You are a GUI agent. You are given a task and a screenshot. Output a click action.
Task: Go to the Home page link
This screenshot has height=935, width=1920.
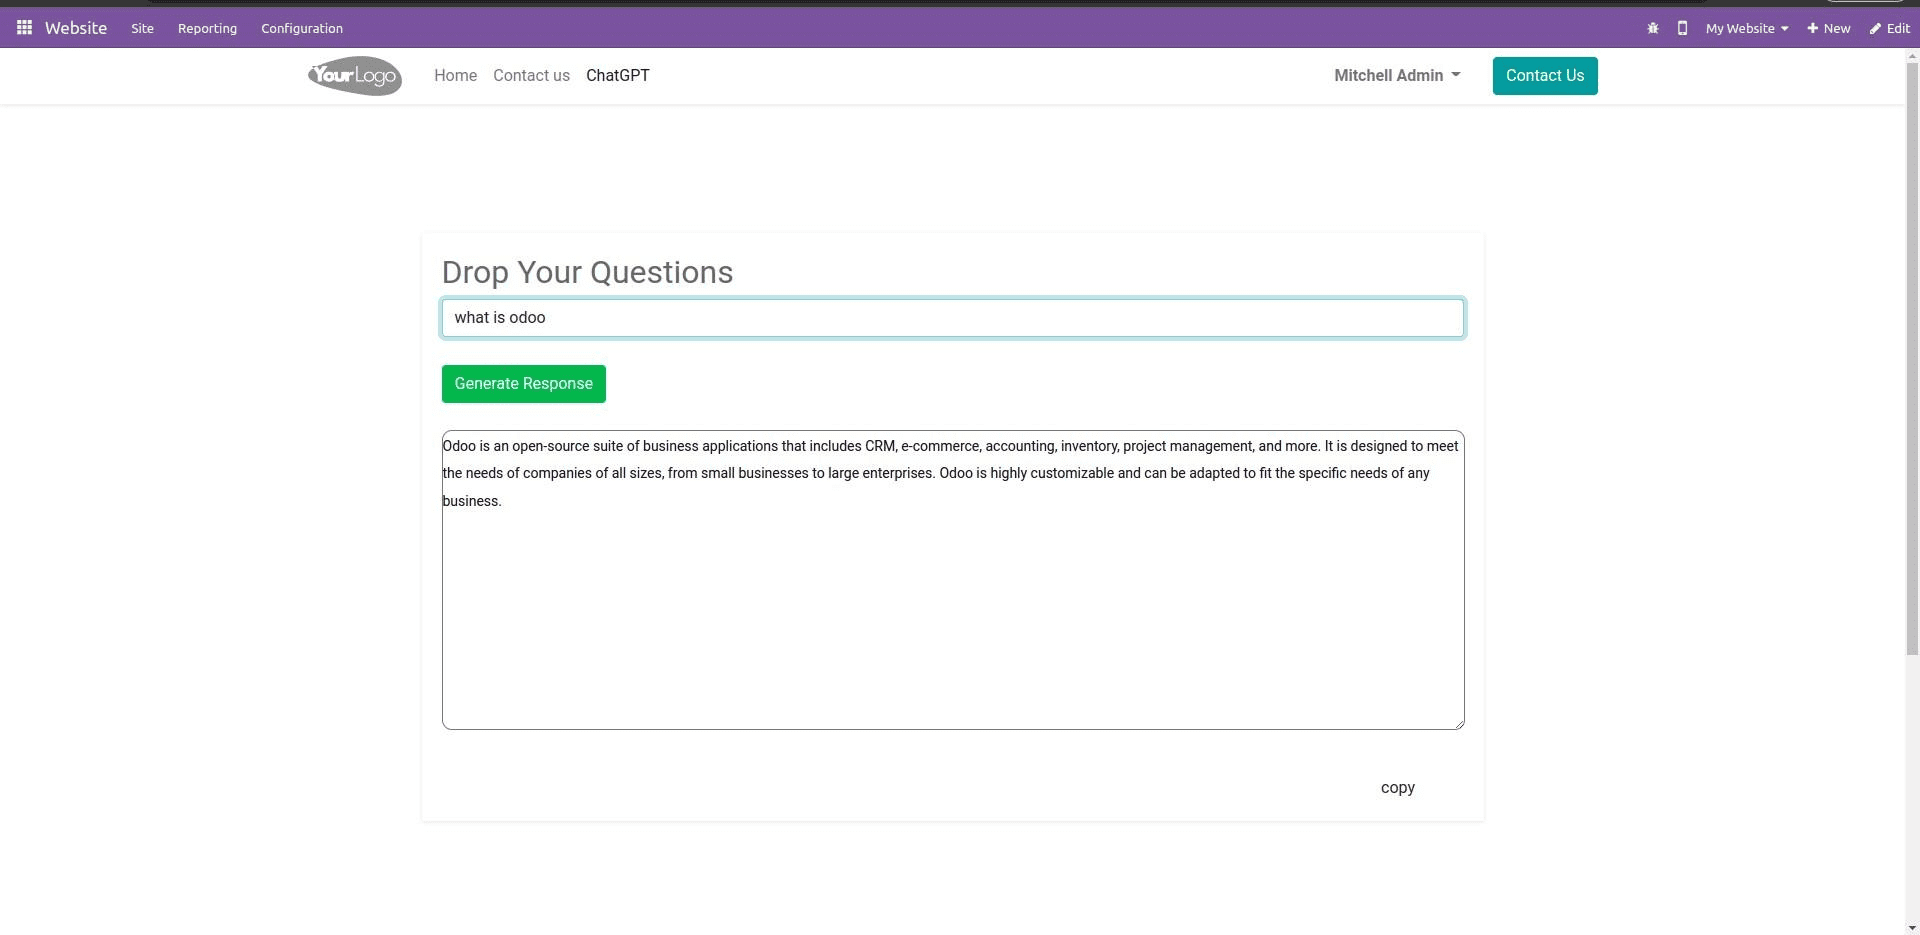click(x=455, y=76)
